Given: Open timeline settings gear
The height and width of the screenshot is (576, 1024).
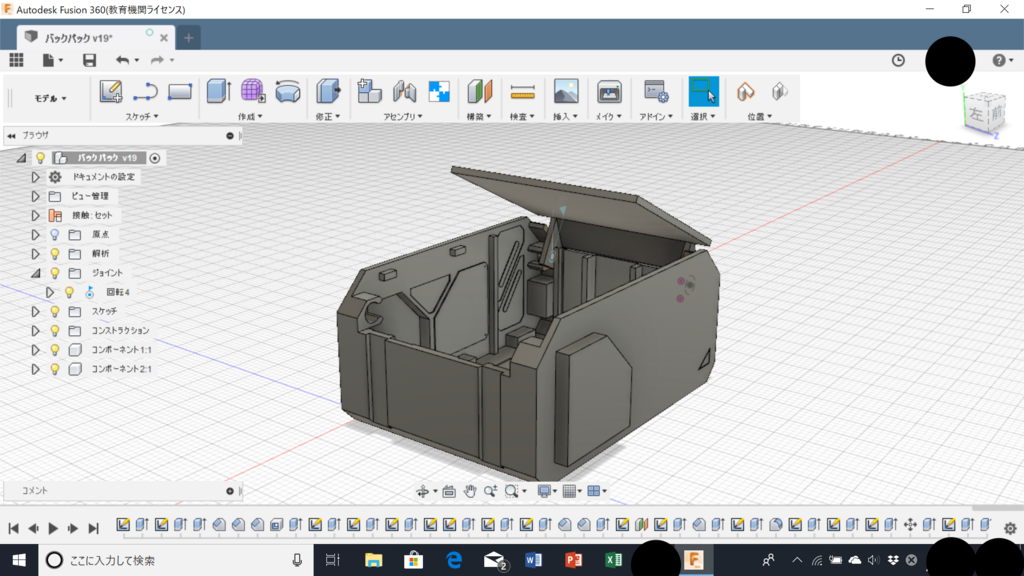Looking at the screenshot, I should 1010,528.
